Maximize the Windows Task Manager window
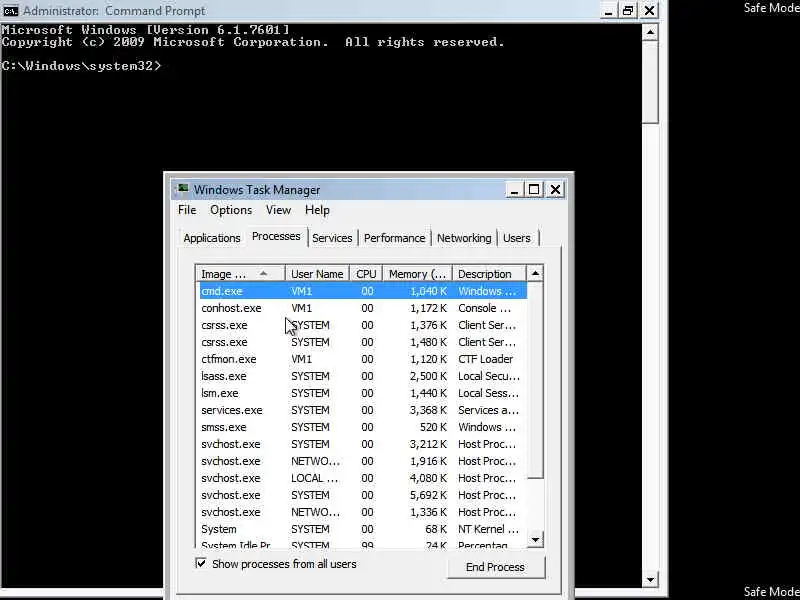 534,190
